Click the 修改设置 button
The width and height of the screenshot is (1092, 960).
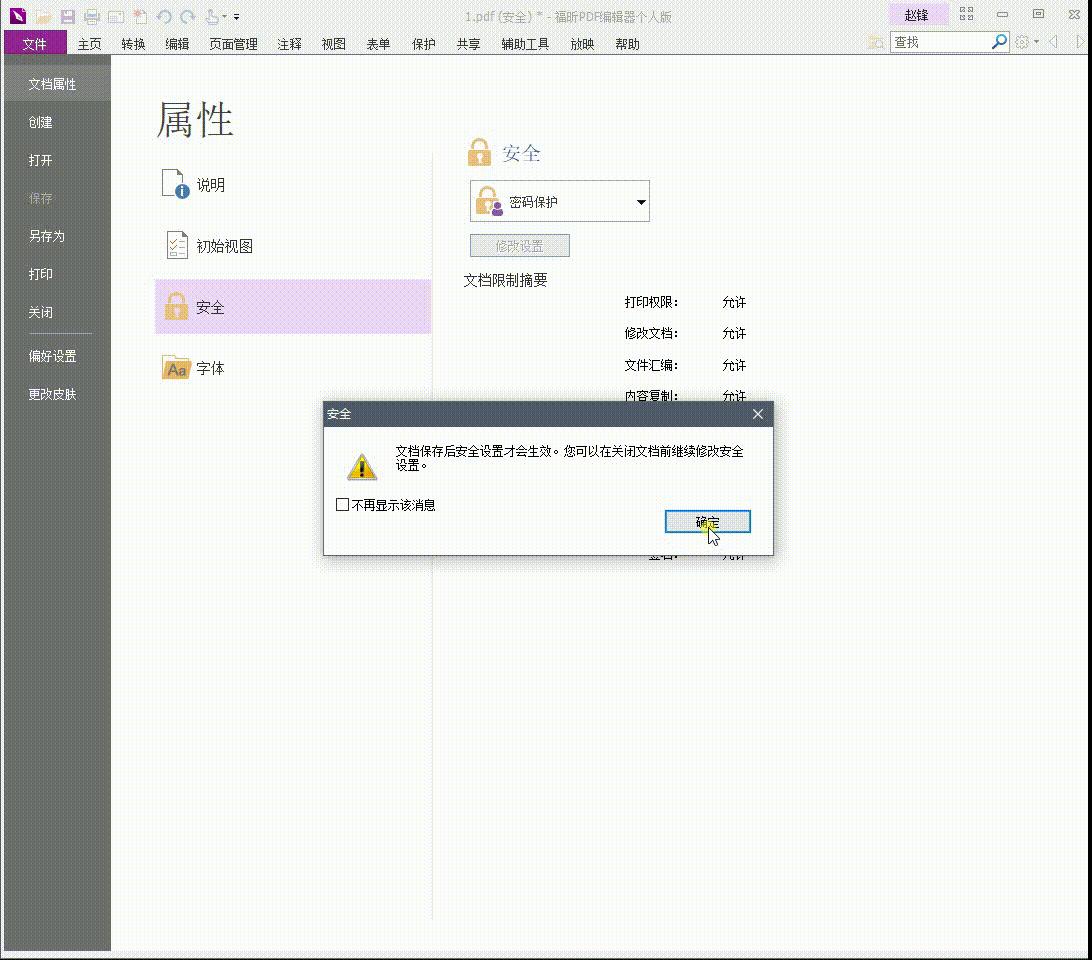(520, 245)
